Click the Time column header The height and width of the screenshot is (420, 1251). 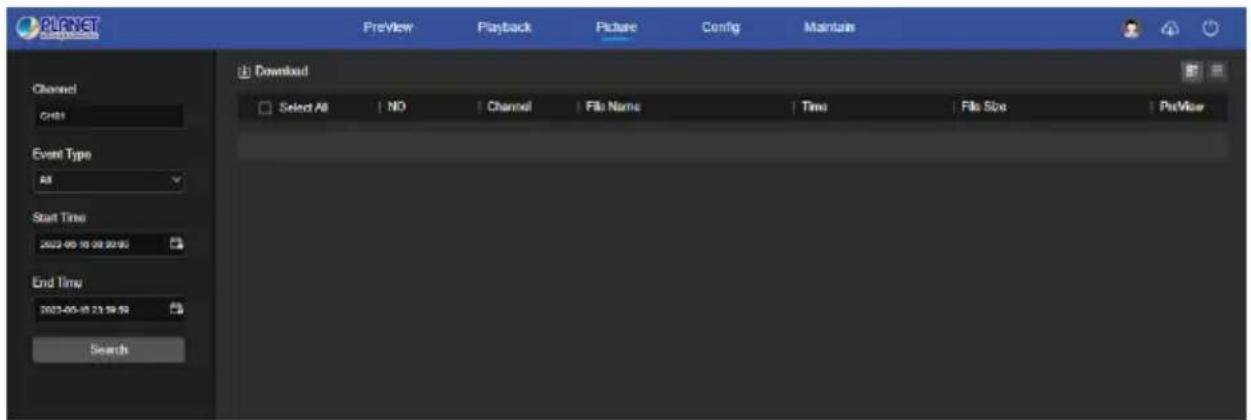(x=813, y=106)
